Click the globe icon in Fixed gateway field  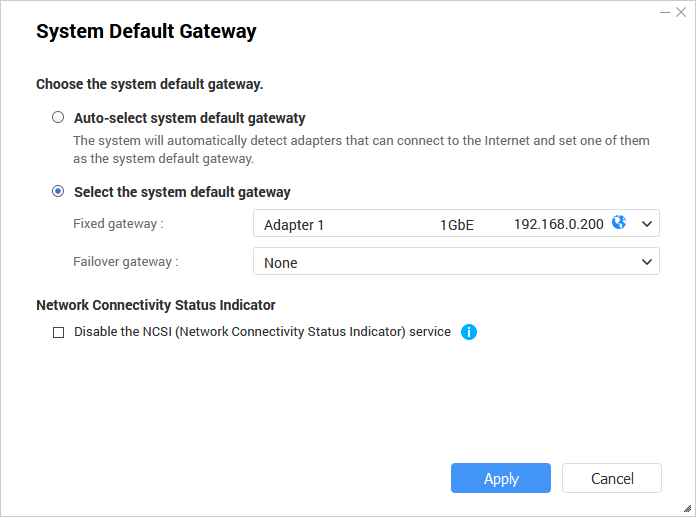coord(619,223)
